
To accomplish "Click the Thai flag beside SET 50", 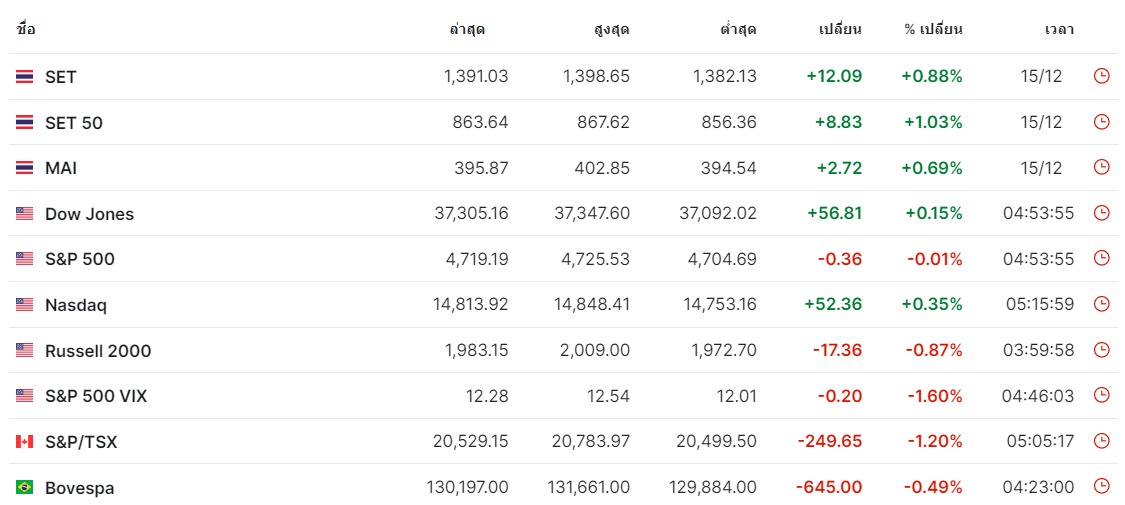I will click(x=24, y=123).
